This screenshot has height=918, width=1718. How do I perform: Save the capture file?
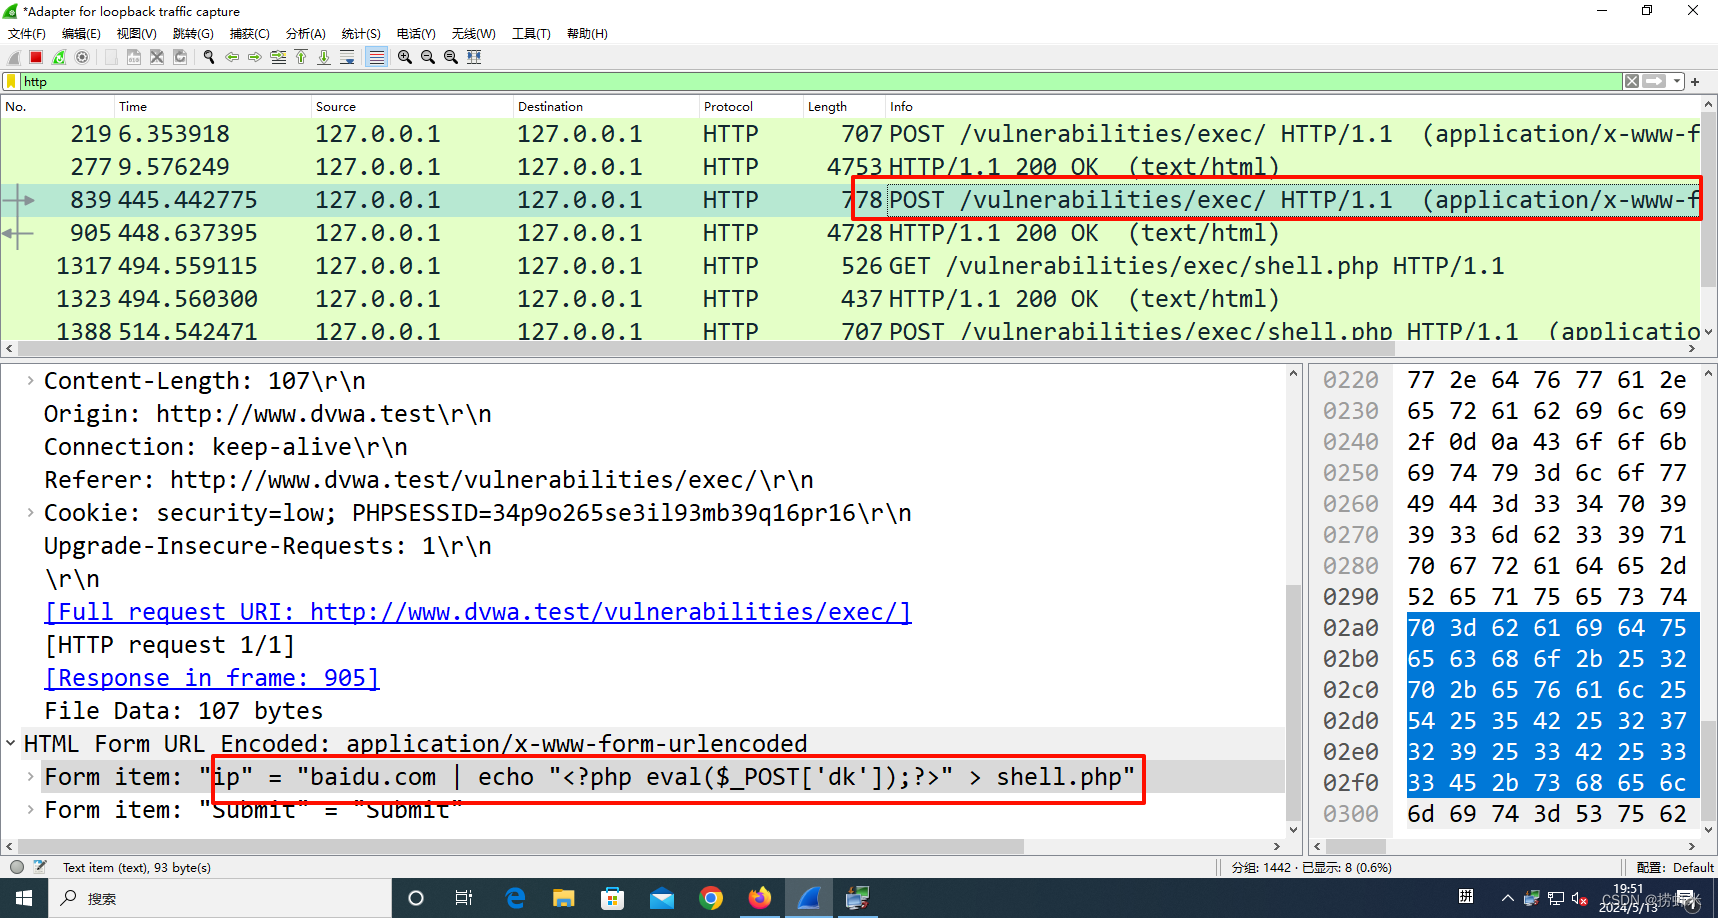(x=134, y=57)
